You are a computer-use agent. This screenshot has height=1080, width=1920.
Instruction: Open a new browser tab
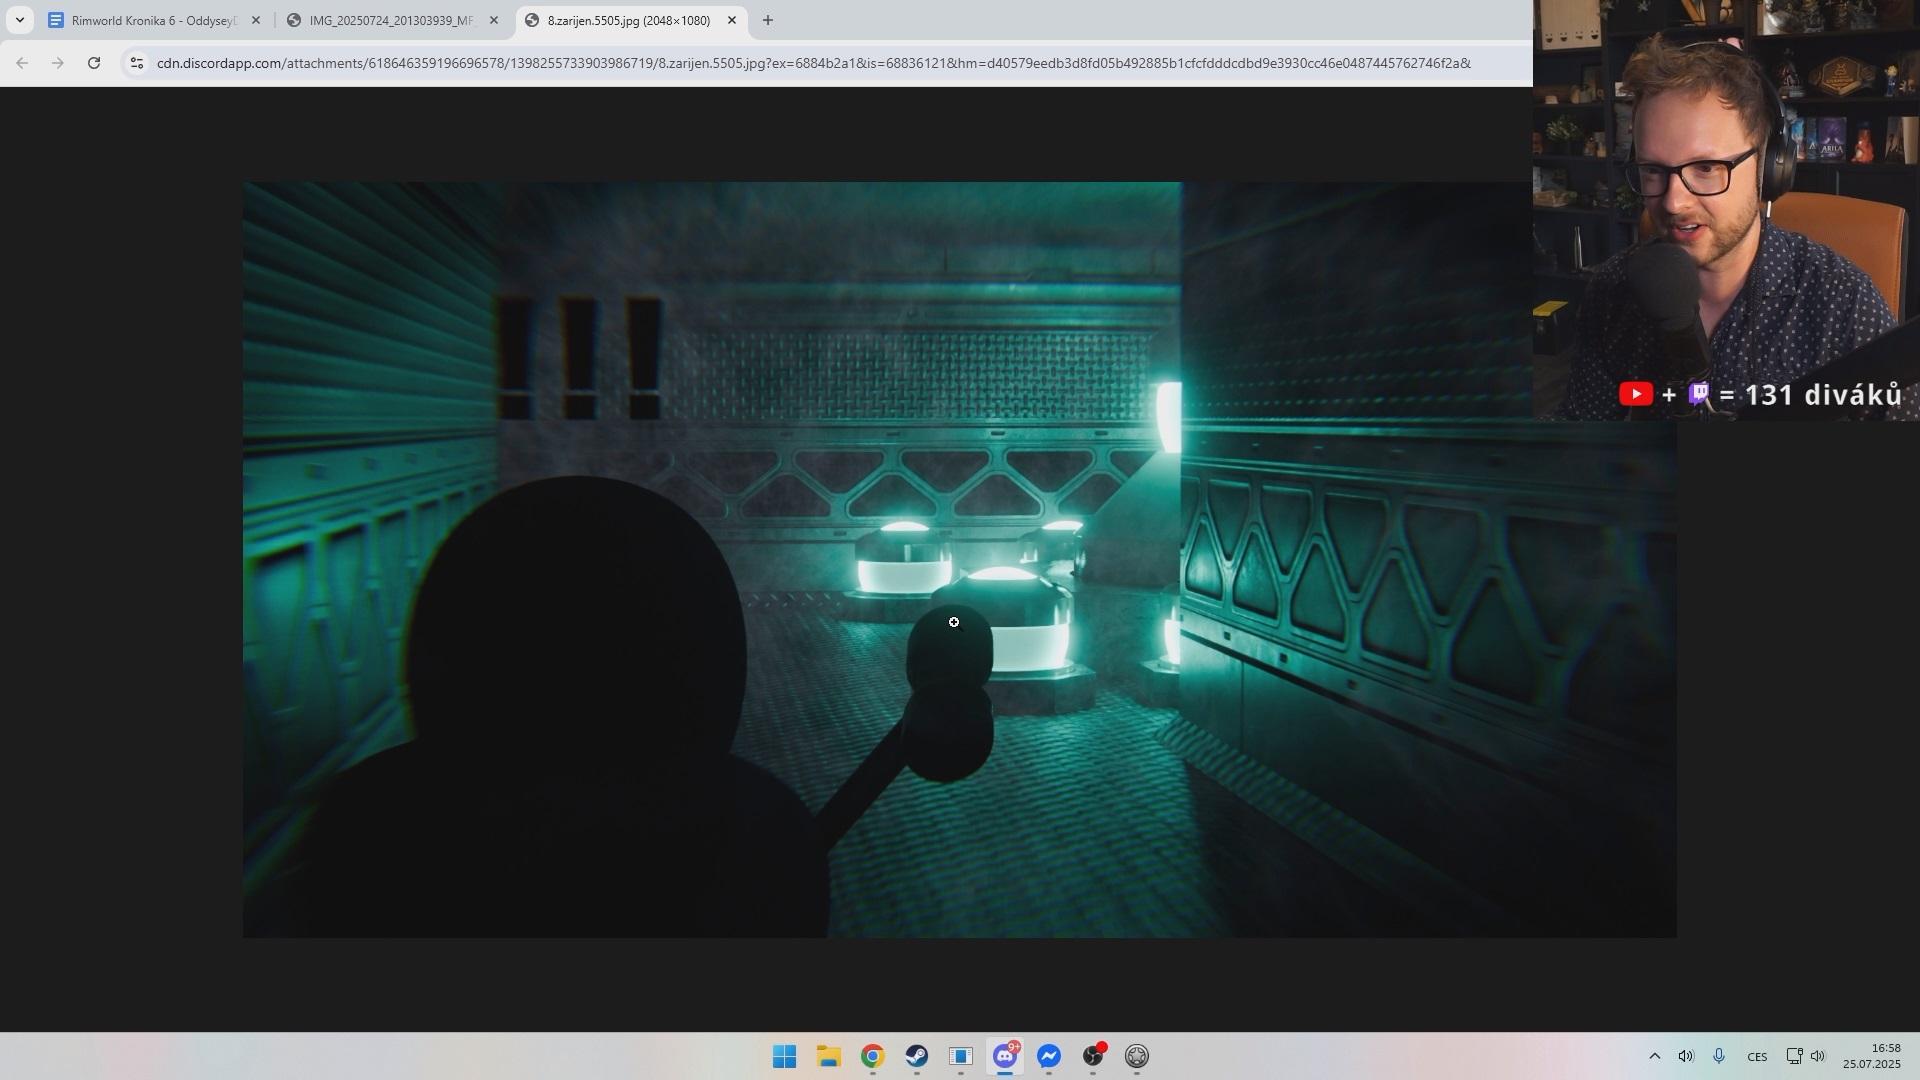767,20
